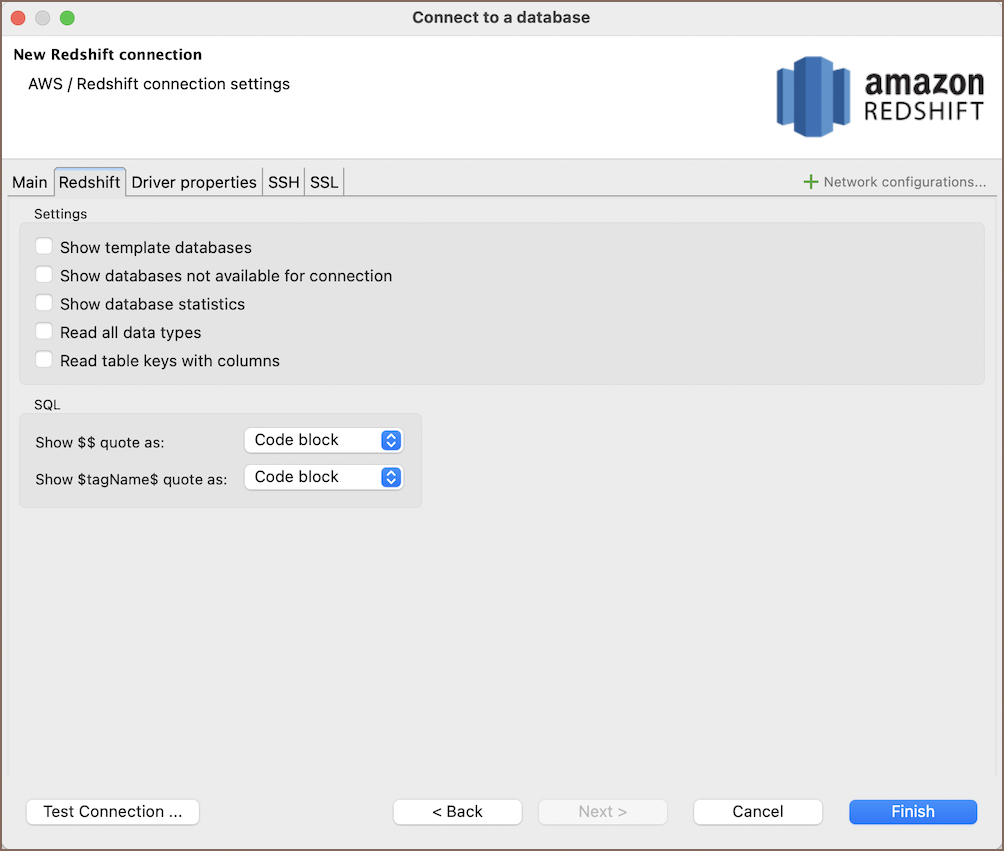Enable Read all data types checkbox
1004x851 pixels.
(x=44, y=332)
